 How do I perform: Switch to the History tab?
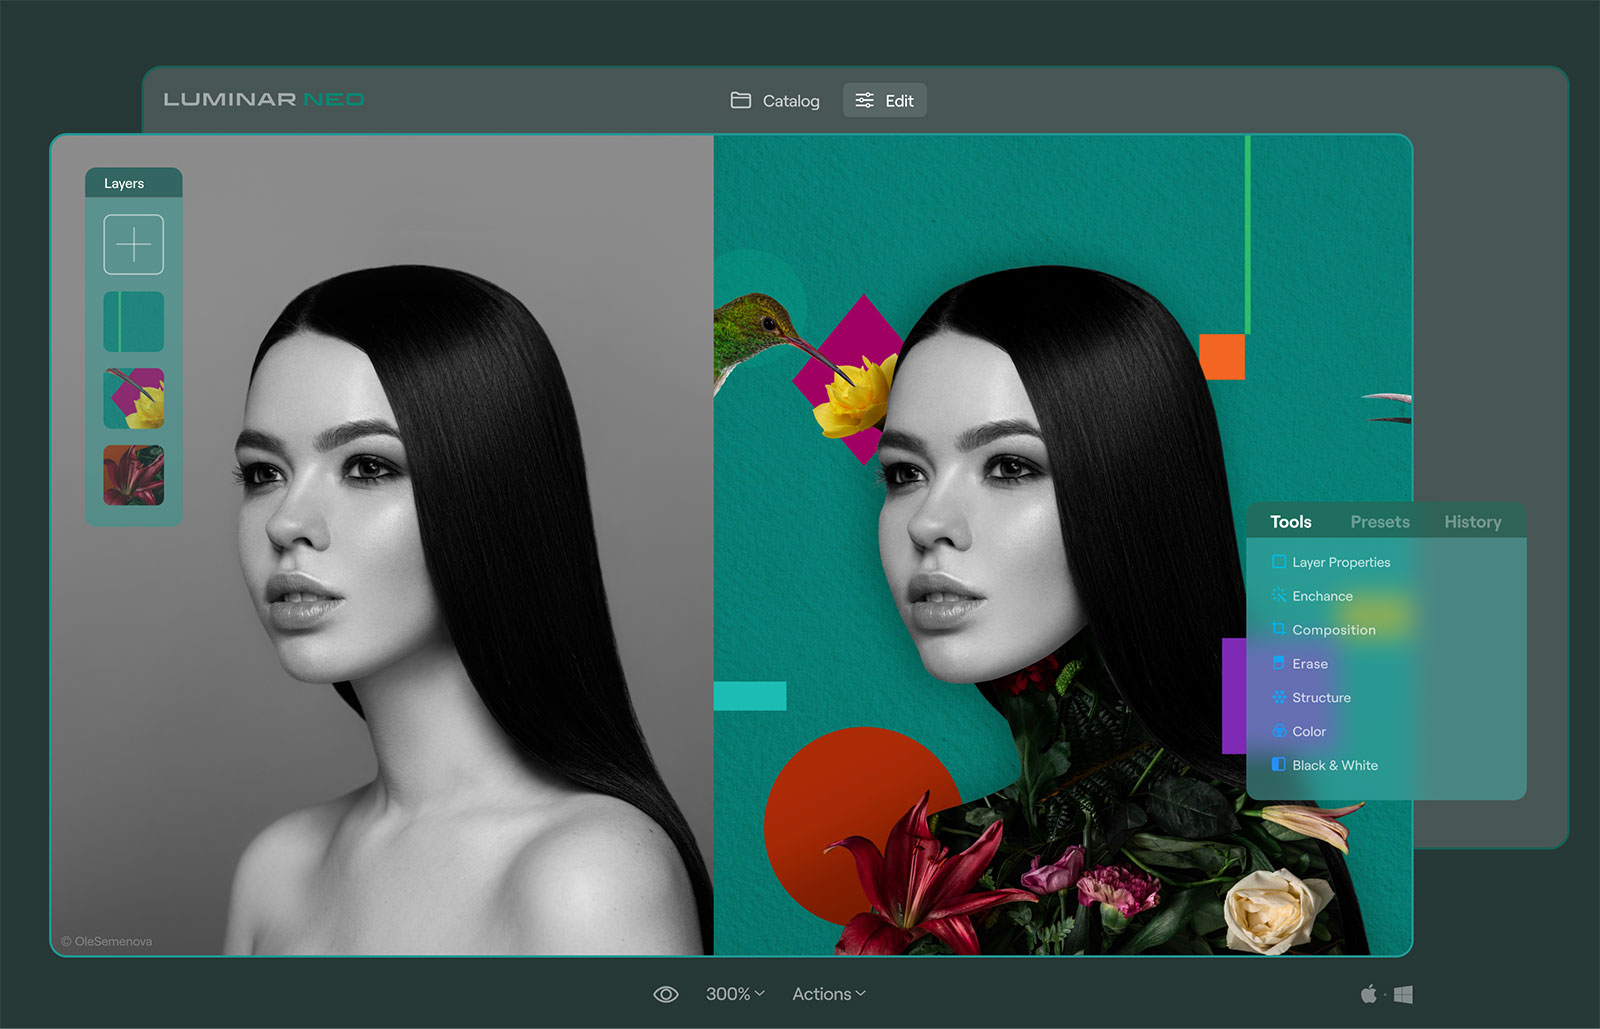tap(1472, 522)
